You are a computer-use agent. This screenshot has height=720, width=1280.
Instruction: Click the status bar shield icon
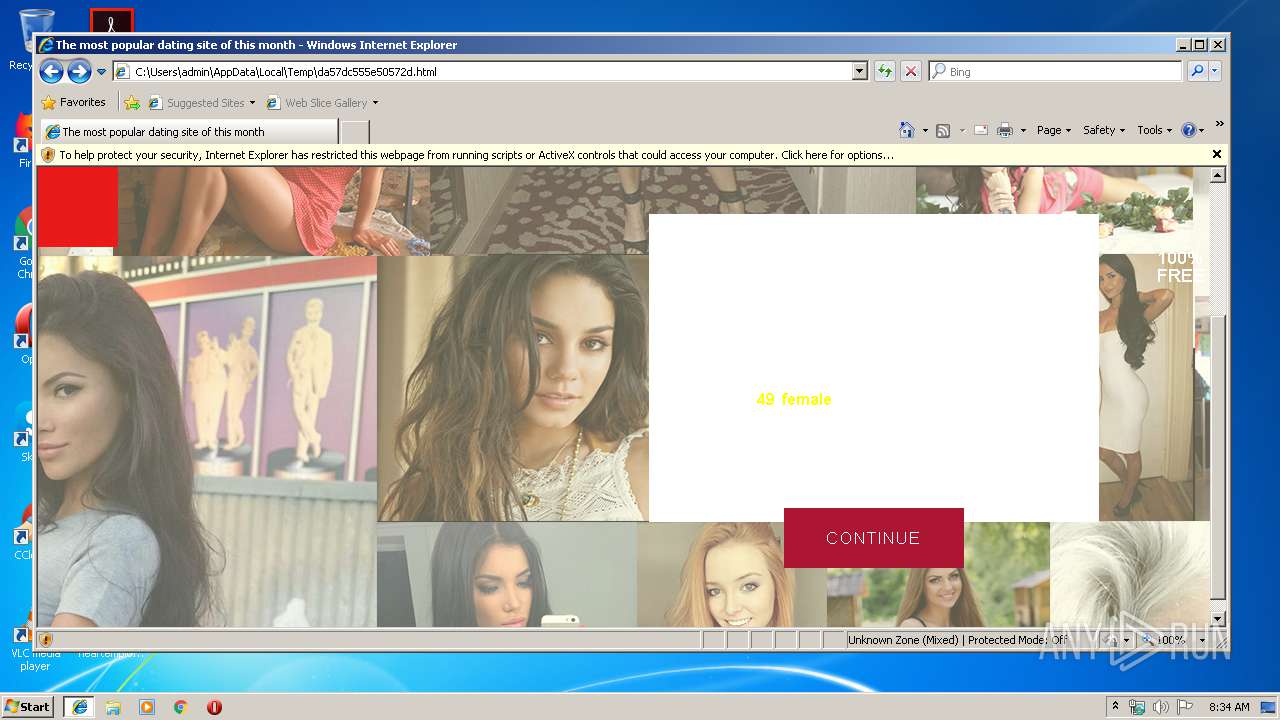tap(46, 640)
